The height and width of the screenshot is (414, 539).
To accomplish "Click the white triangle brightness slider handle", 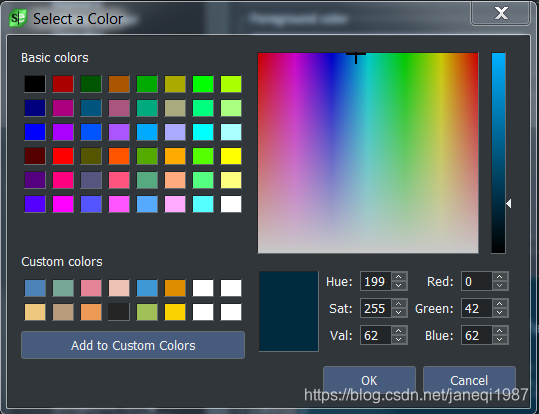I will click(x=509, y=204).
